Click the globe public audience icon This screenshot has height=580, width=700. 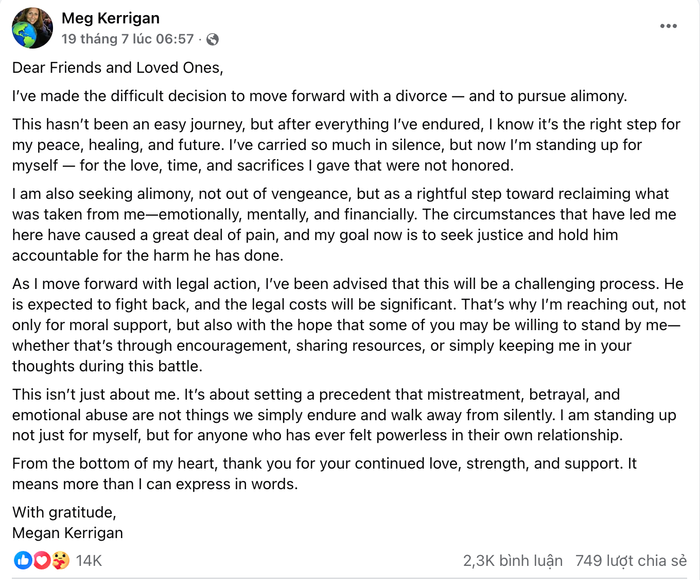212,39
